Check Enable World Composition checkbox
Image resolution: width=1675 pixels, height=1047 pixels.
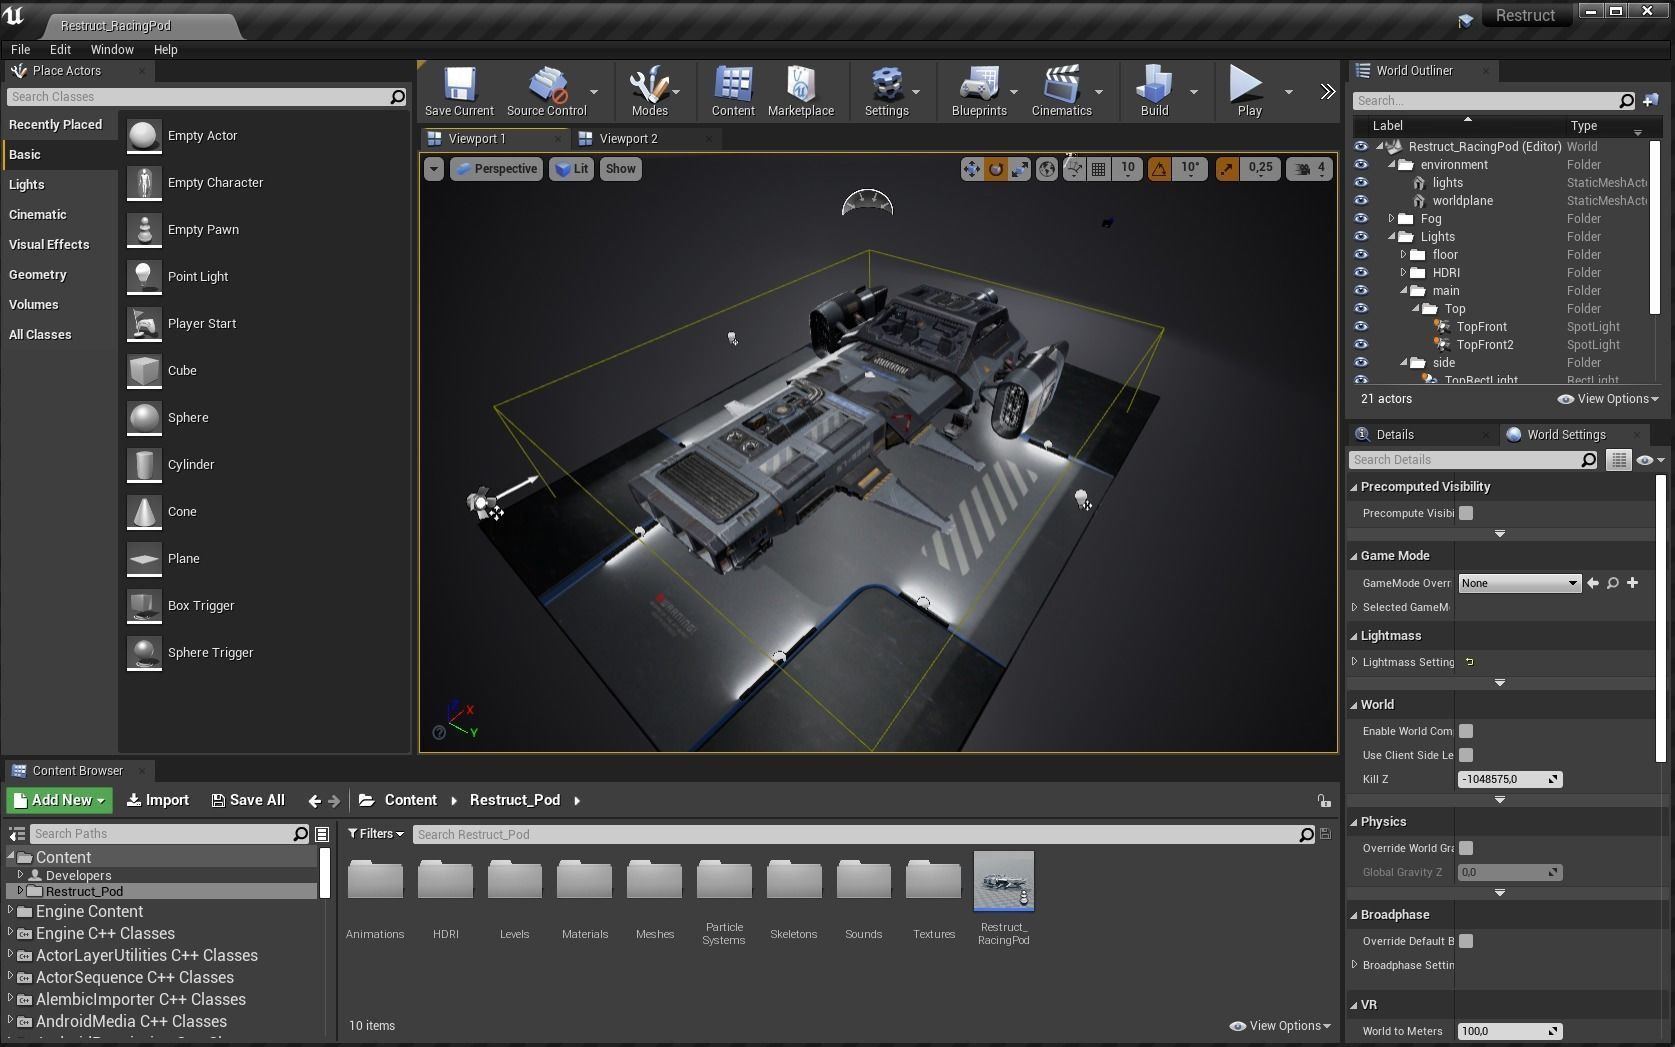pyautogui.click(x=1466, y=731)
